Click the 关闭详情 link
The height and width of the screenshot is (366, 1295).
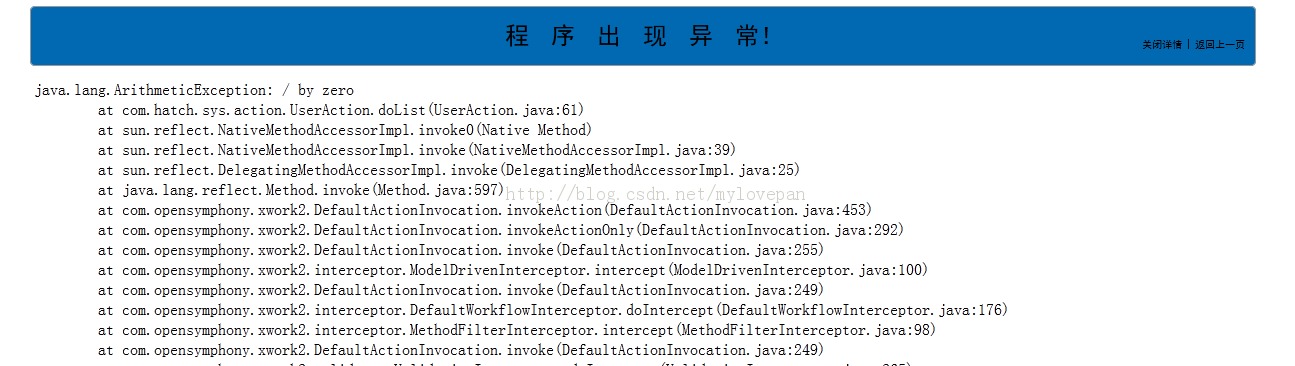pos(1162,45)
